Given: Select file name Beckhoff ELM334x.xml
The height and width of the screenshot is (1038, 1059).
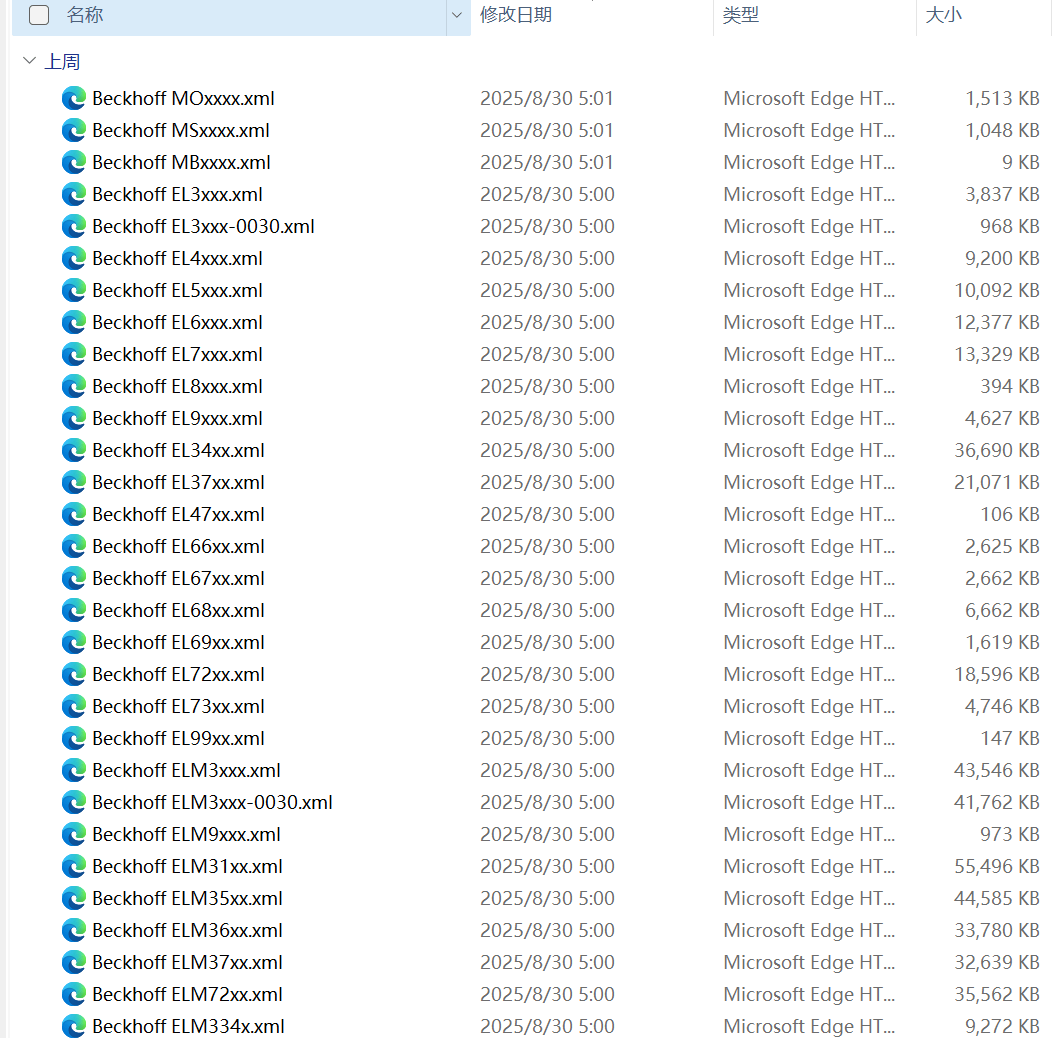Looking at the screenshot, I should [188, 1027].
